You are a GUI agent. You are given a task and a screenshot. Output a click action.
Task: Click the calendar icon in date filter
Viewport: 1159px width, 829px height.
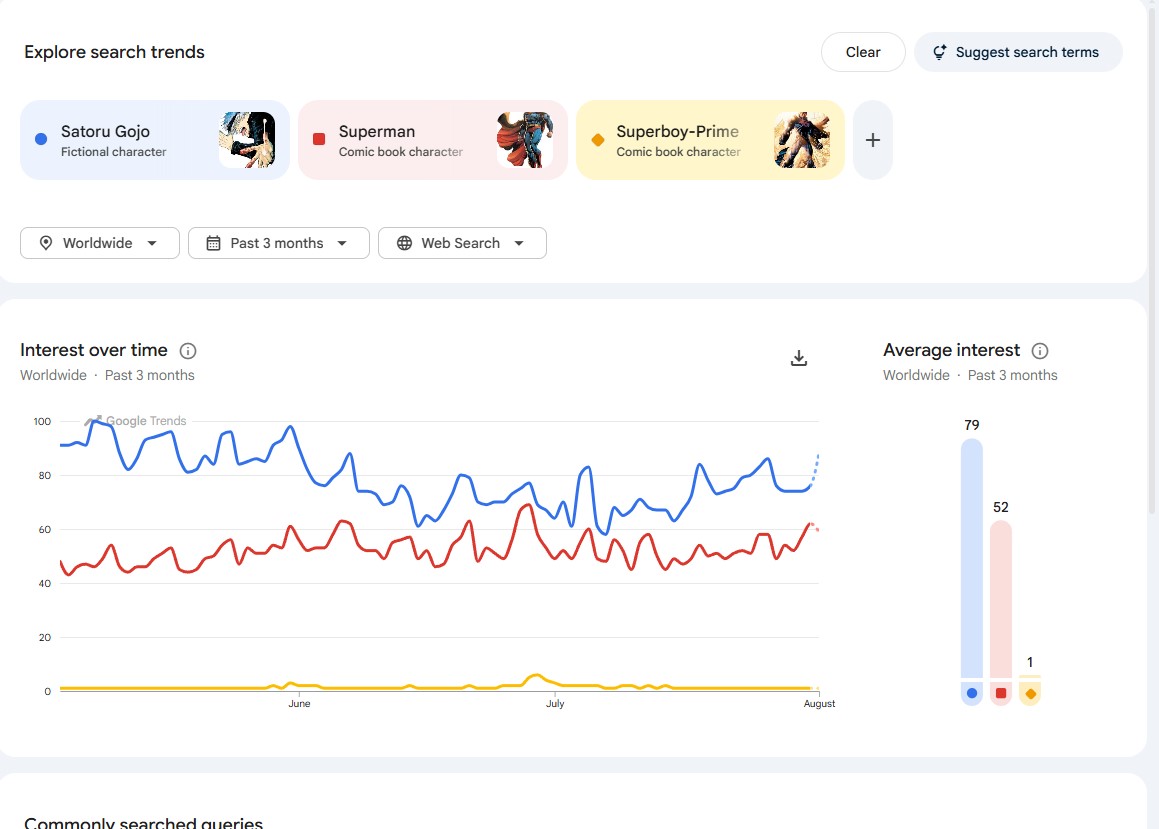coord(213,243)
